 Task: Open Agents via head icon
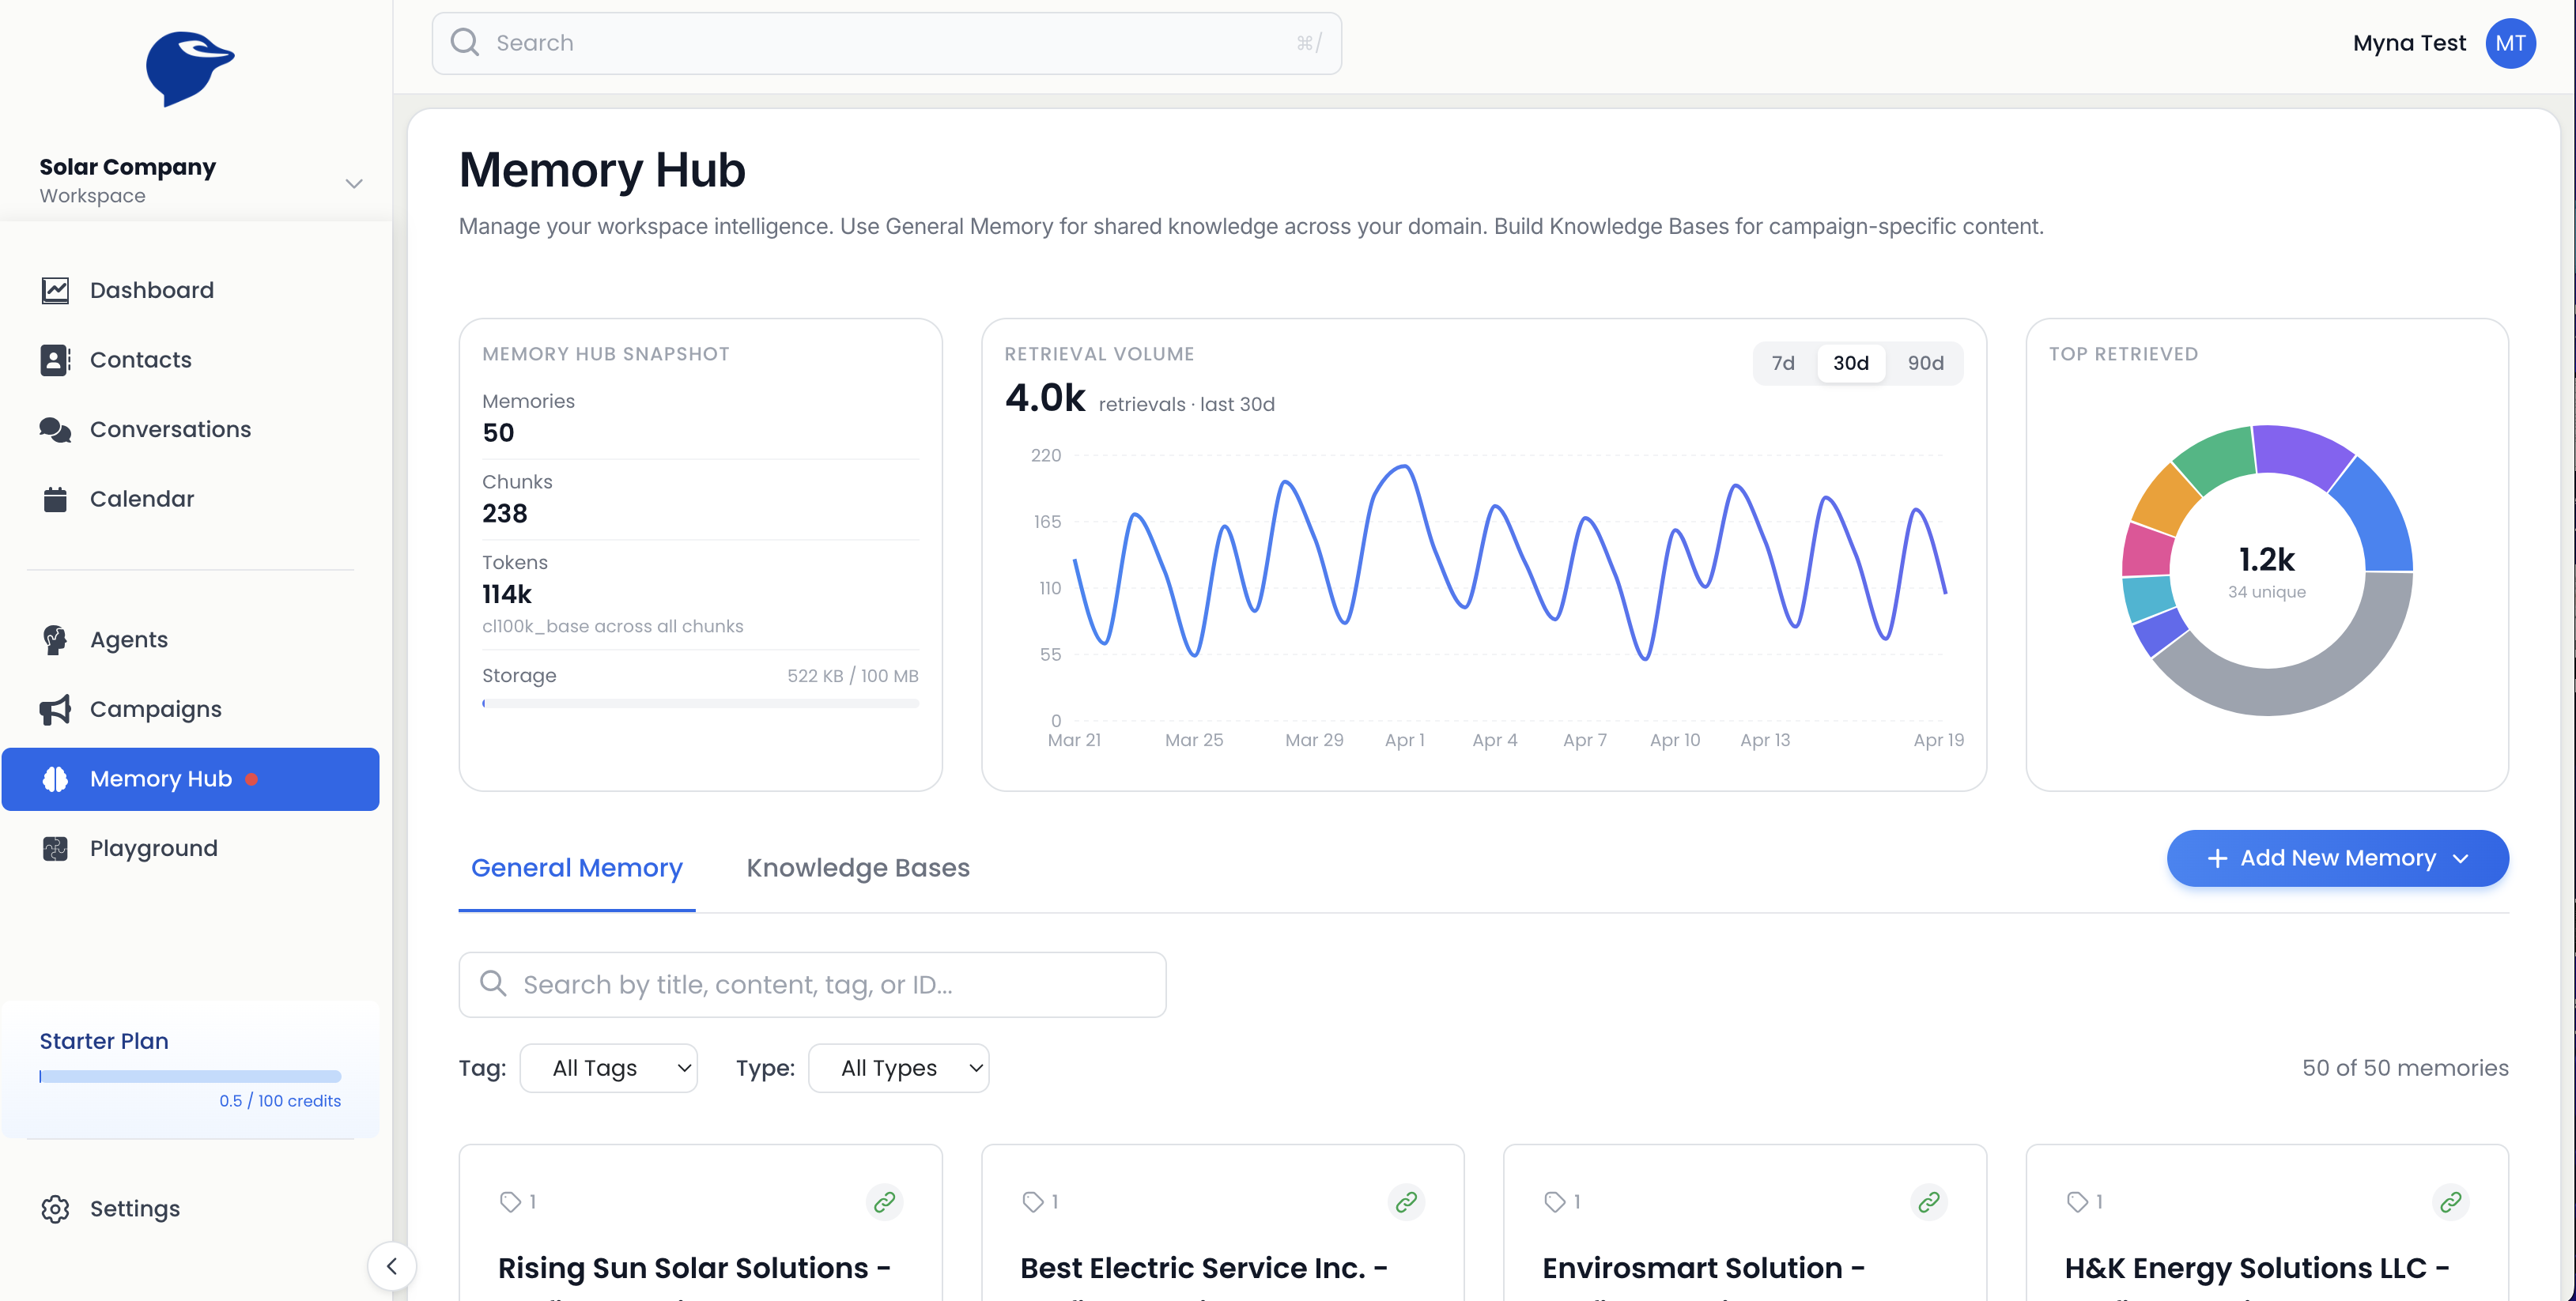55,640
